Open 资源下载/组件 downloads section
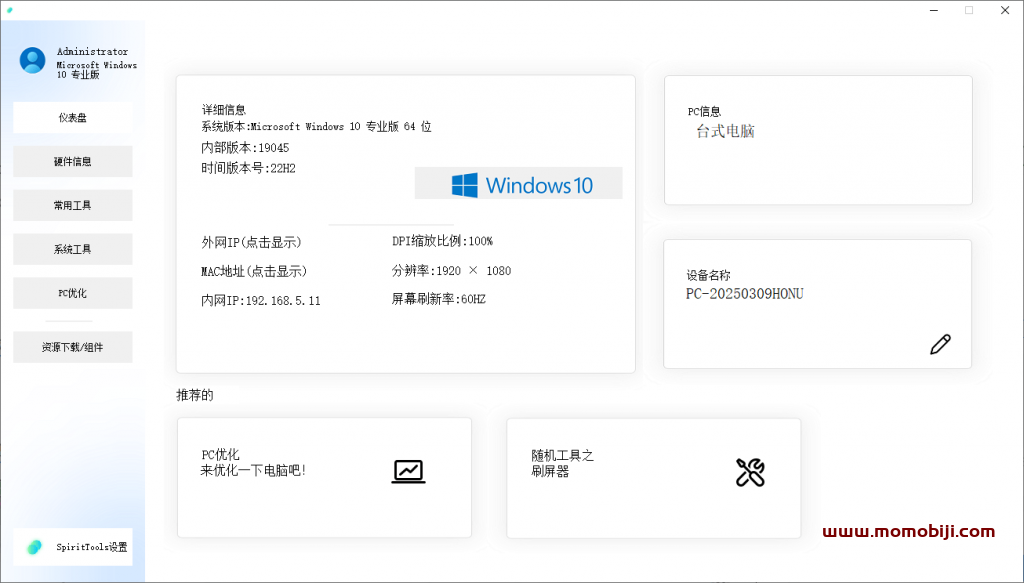Screen dimensions: 1024x583 point(72,347)
